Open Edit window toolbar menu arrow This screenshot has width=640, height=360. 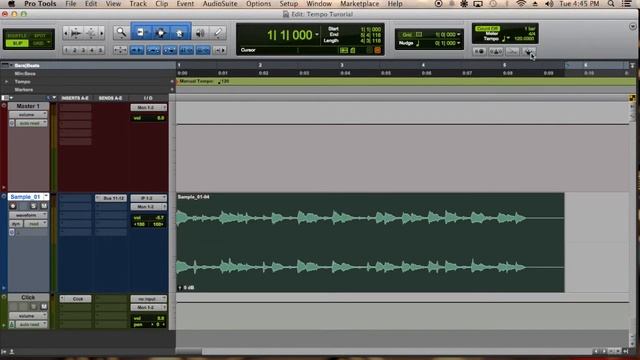(x=633, y=27)
